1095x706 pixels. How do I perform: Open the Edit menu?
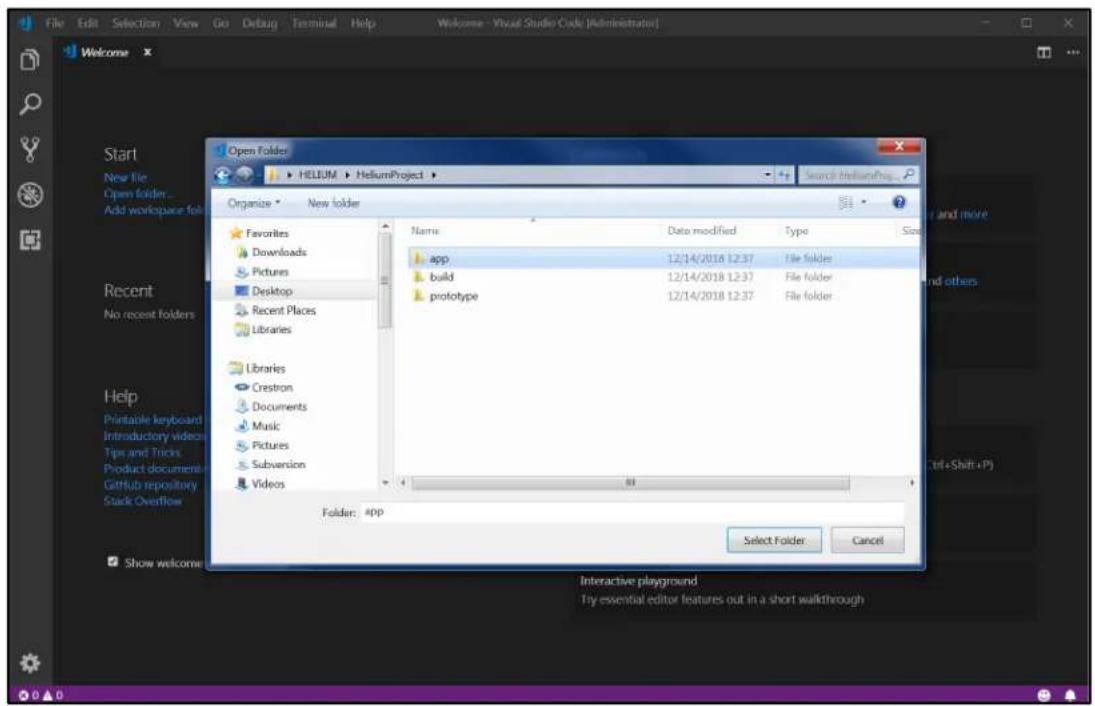[x=88, y=23]
